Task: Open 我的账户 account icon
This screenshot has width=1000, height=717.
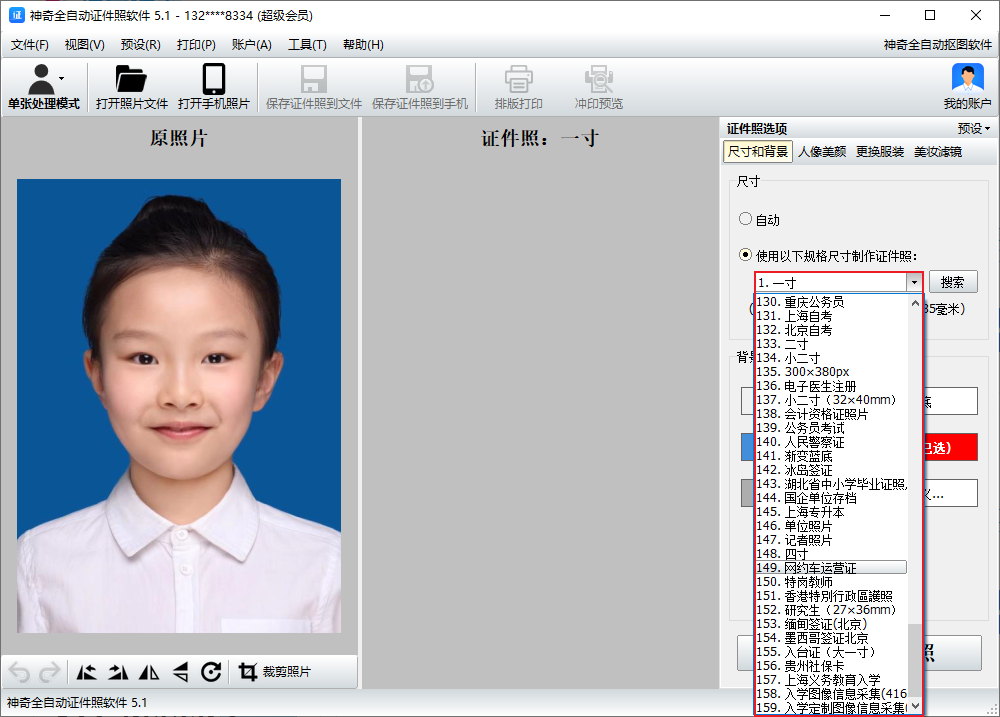Action: pyautogui.click(x=967, y=80)
